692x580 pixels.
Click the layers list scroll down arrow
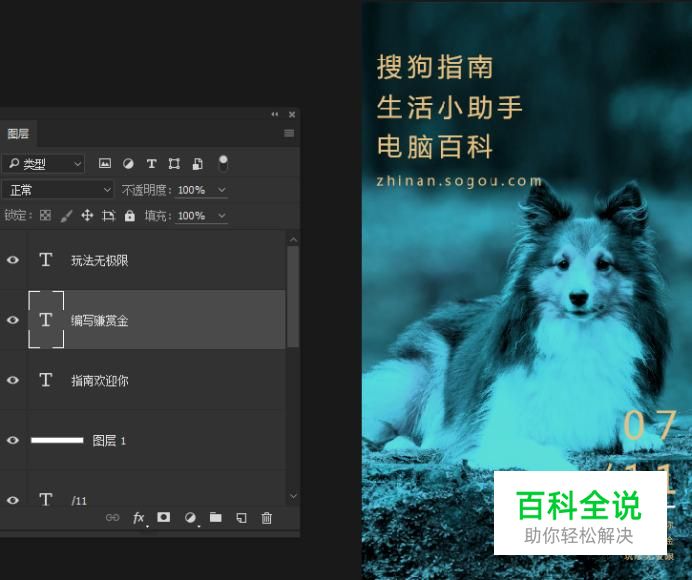(x=293, y=496)
